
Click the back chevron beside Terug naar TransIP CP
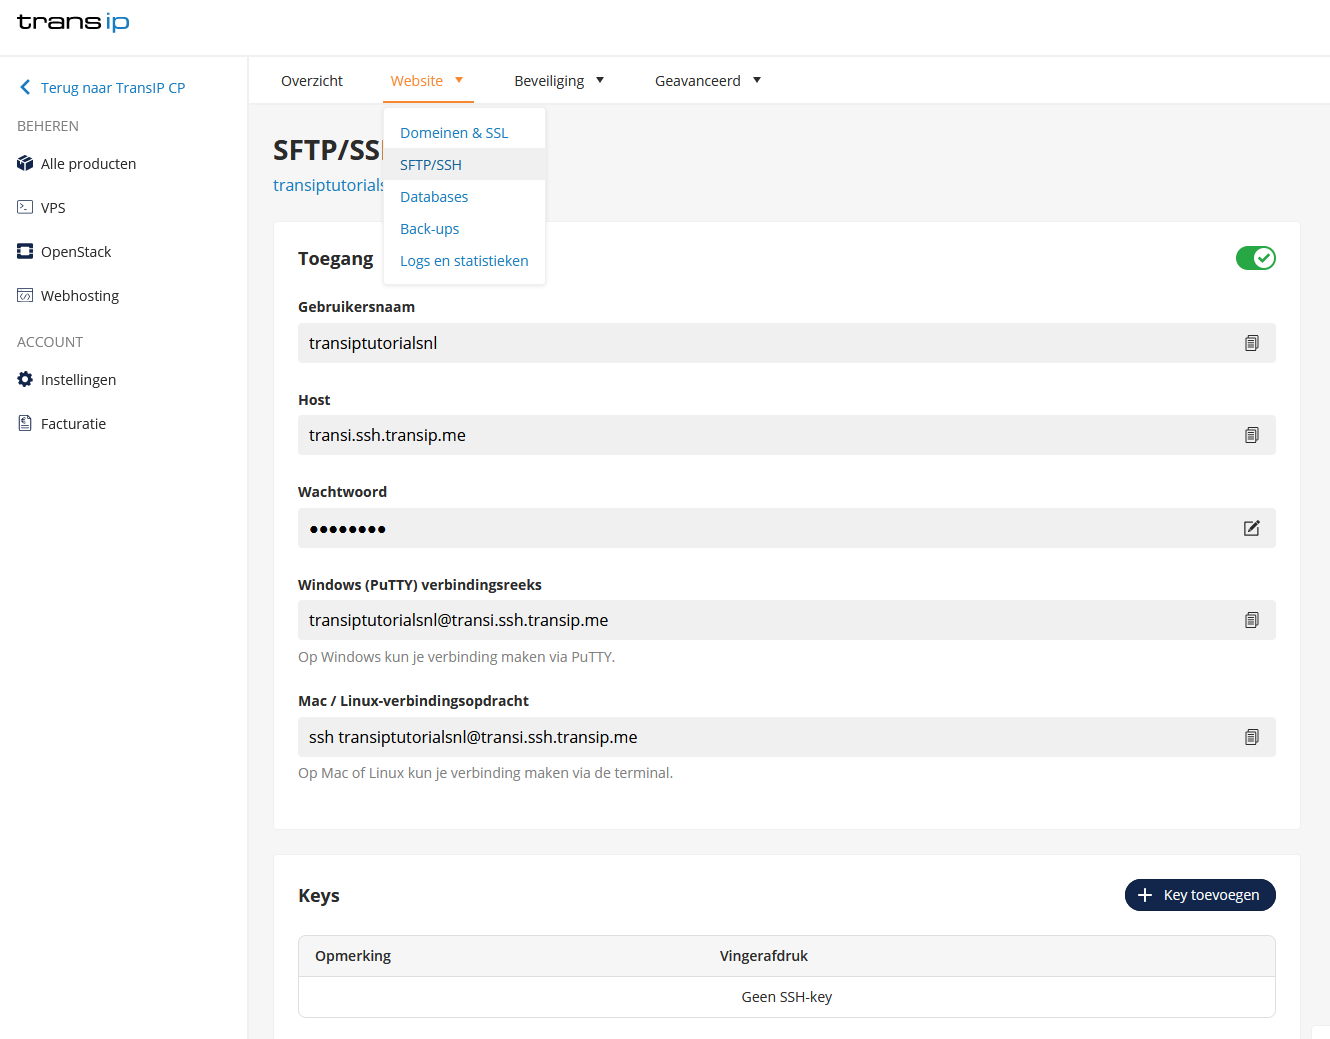pos(25,87)
